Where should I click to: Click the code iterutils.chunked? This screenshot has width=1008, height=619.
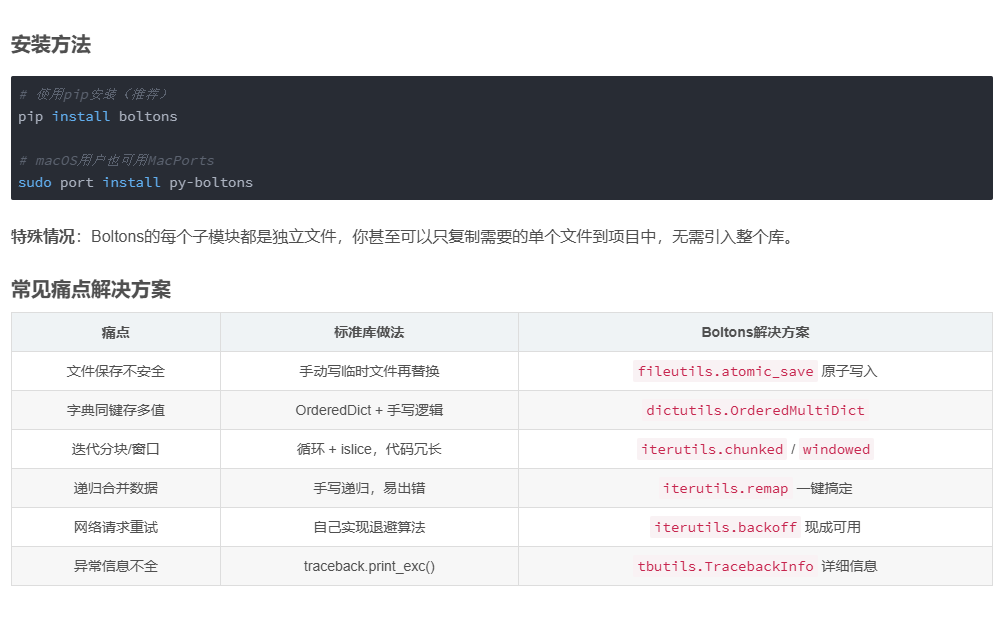712,449
